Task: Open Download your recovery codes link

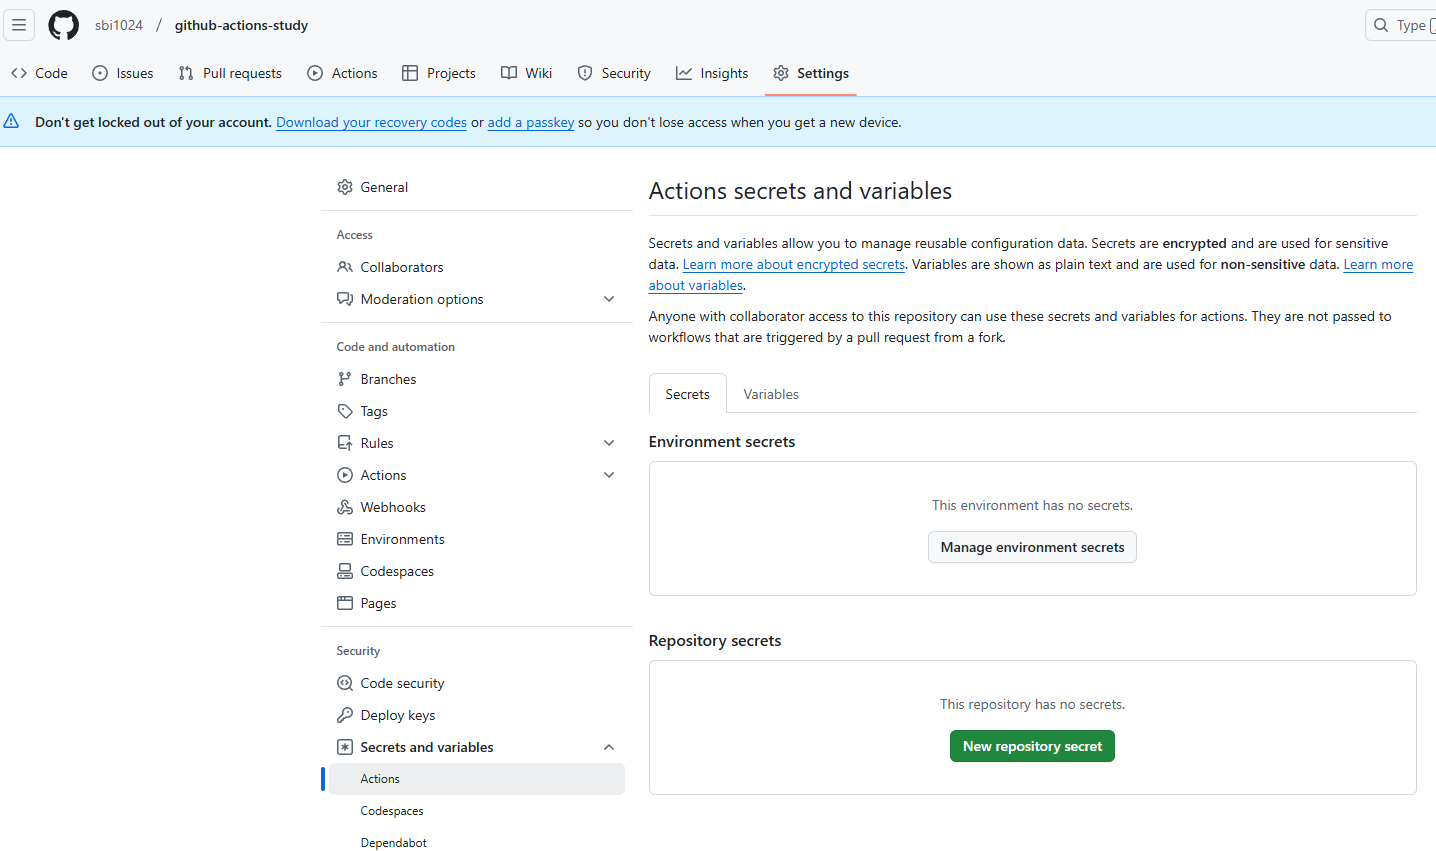Action: click(x=371, y=122)
